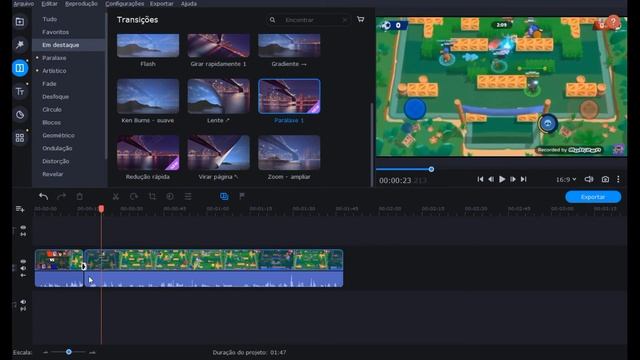Open the Configurações menu
This screenshot has height=360, width=640.
click(x=124, y=4)
